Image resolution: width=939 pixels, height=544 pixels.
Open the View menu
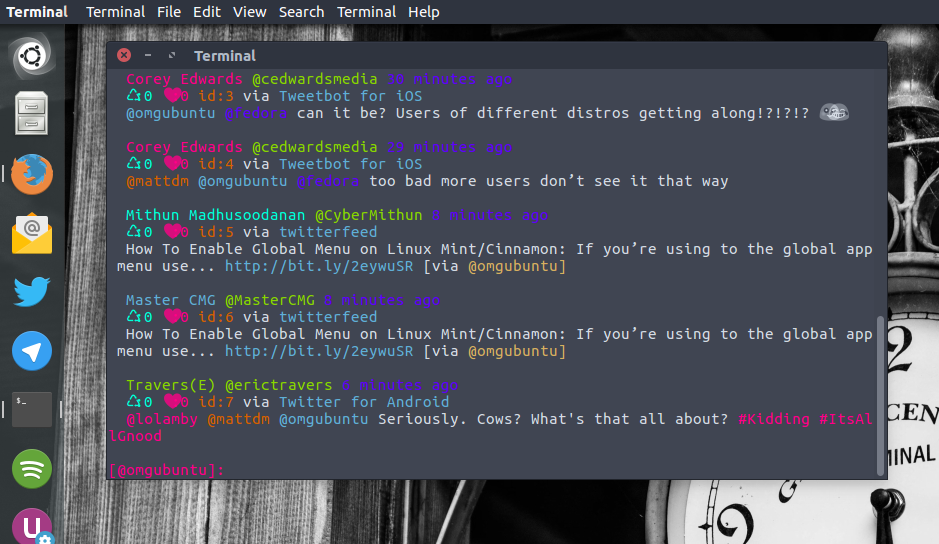tap(249, 12)
